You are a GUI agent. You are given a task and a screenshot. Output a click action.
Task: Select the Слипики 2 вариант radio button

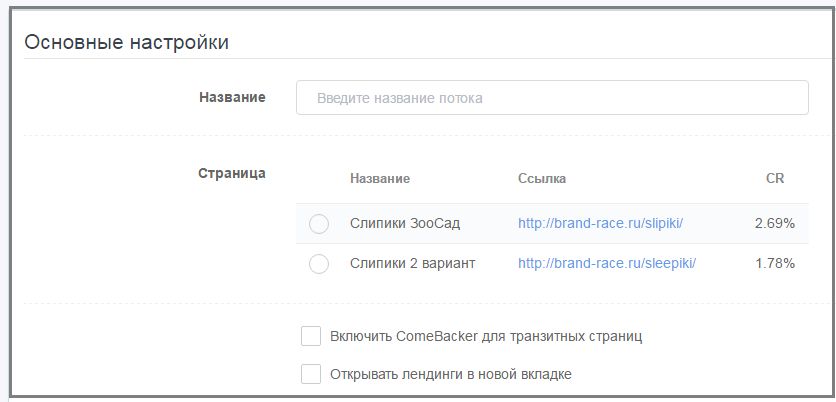coord(319,264)
